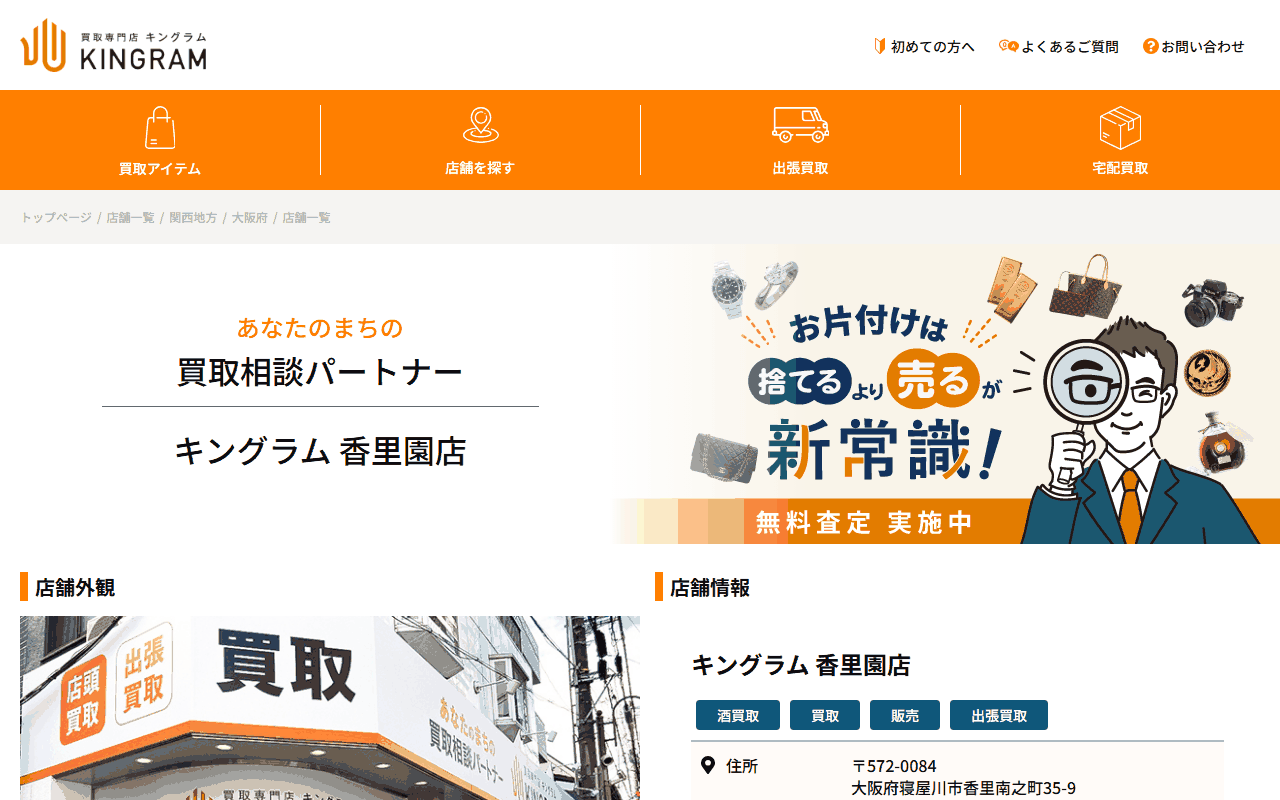
Task: Click the shopping bag icon above 買取アイテム
Action: coord(160,128)
